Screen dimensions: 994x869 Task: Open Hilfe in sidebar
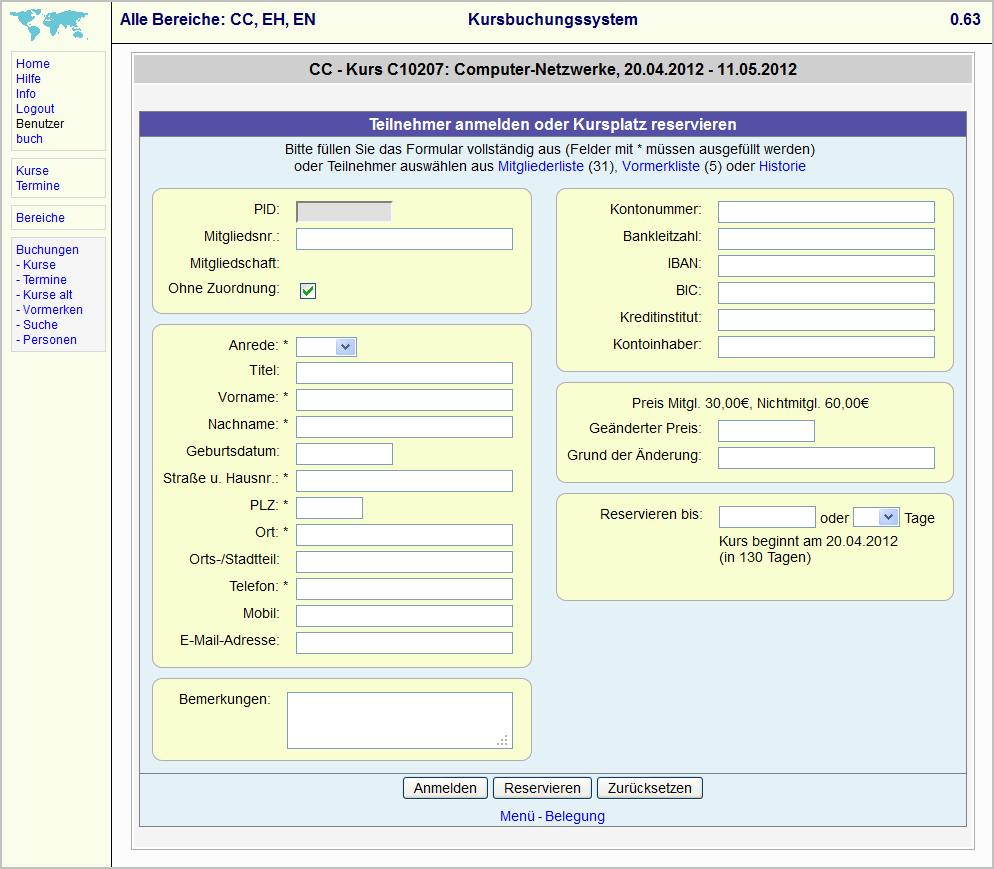tap(29, 79)
